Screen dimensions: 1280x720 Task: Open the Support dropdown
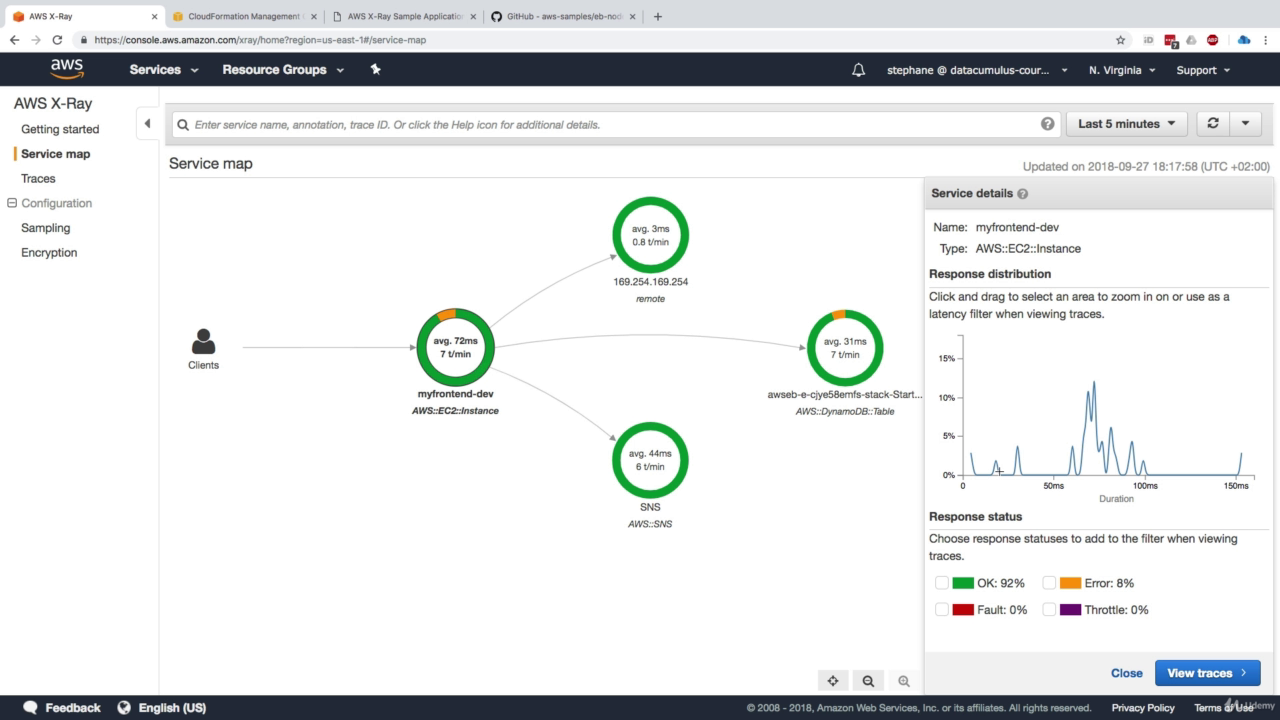(x=1203, y=70)
